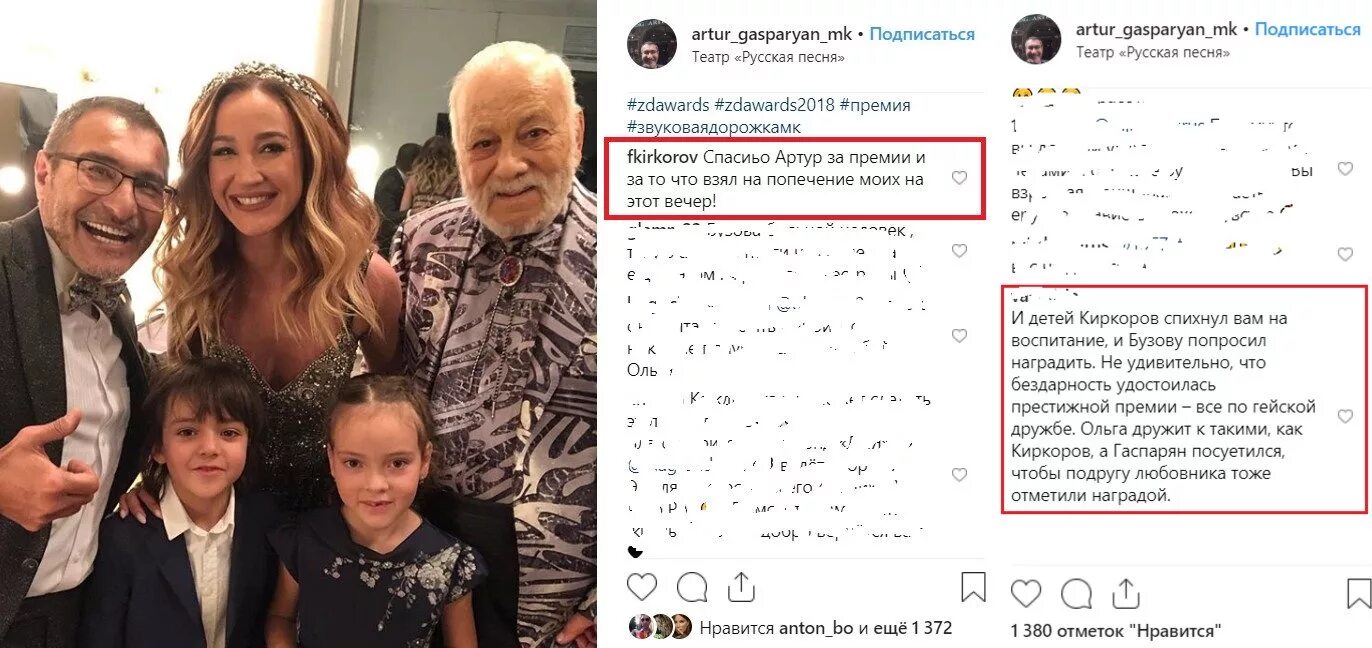Like the fkirkorov comment
Viewport: 1372px width, 648px height.
click(x=959, y=178)
